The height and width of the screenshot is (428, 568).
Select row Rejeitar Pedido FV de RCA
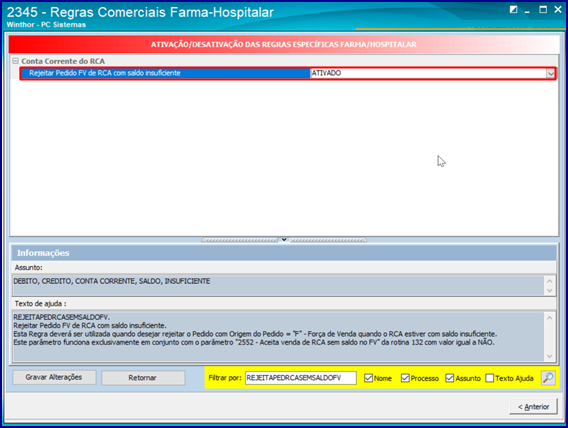click(165, 73)
